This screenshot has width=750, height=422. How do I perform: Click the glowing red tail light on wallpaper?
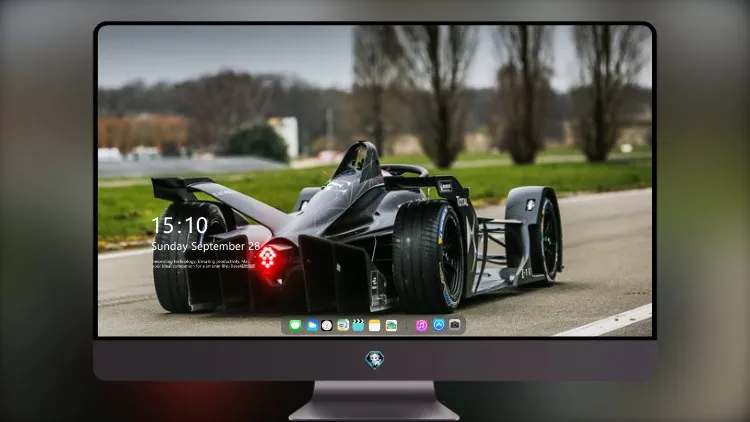[270, 258]
